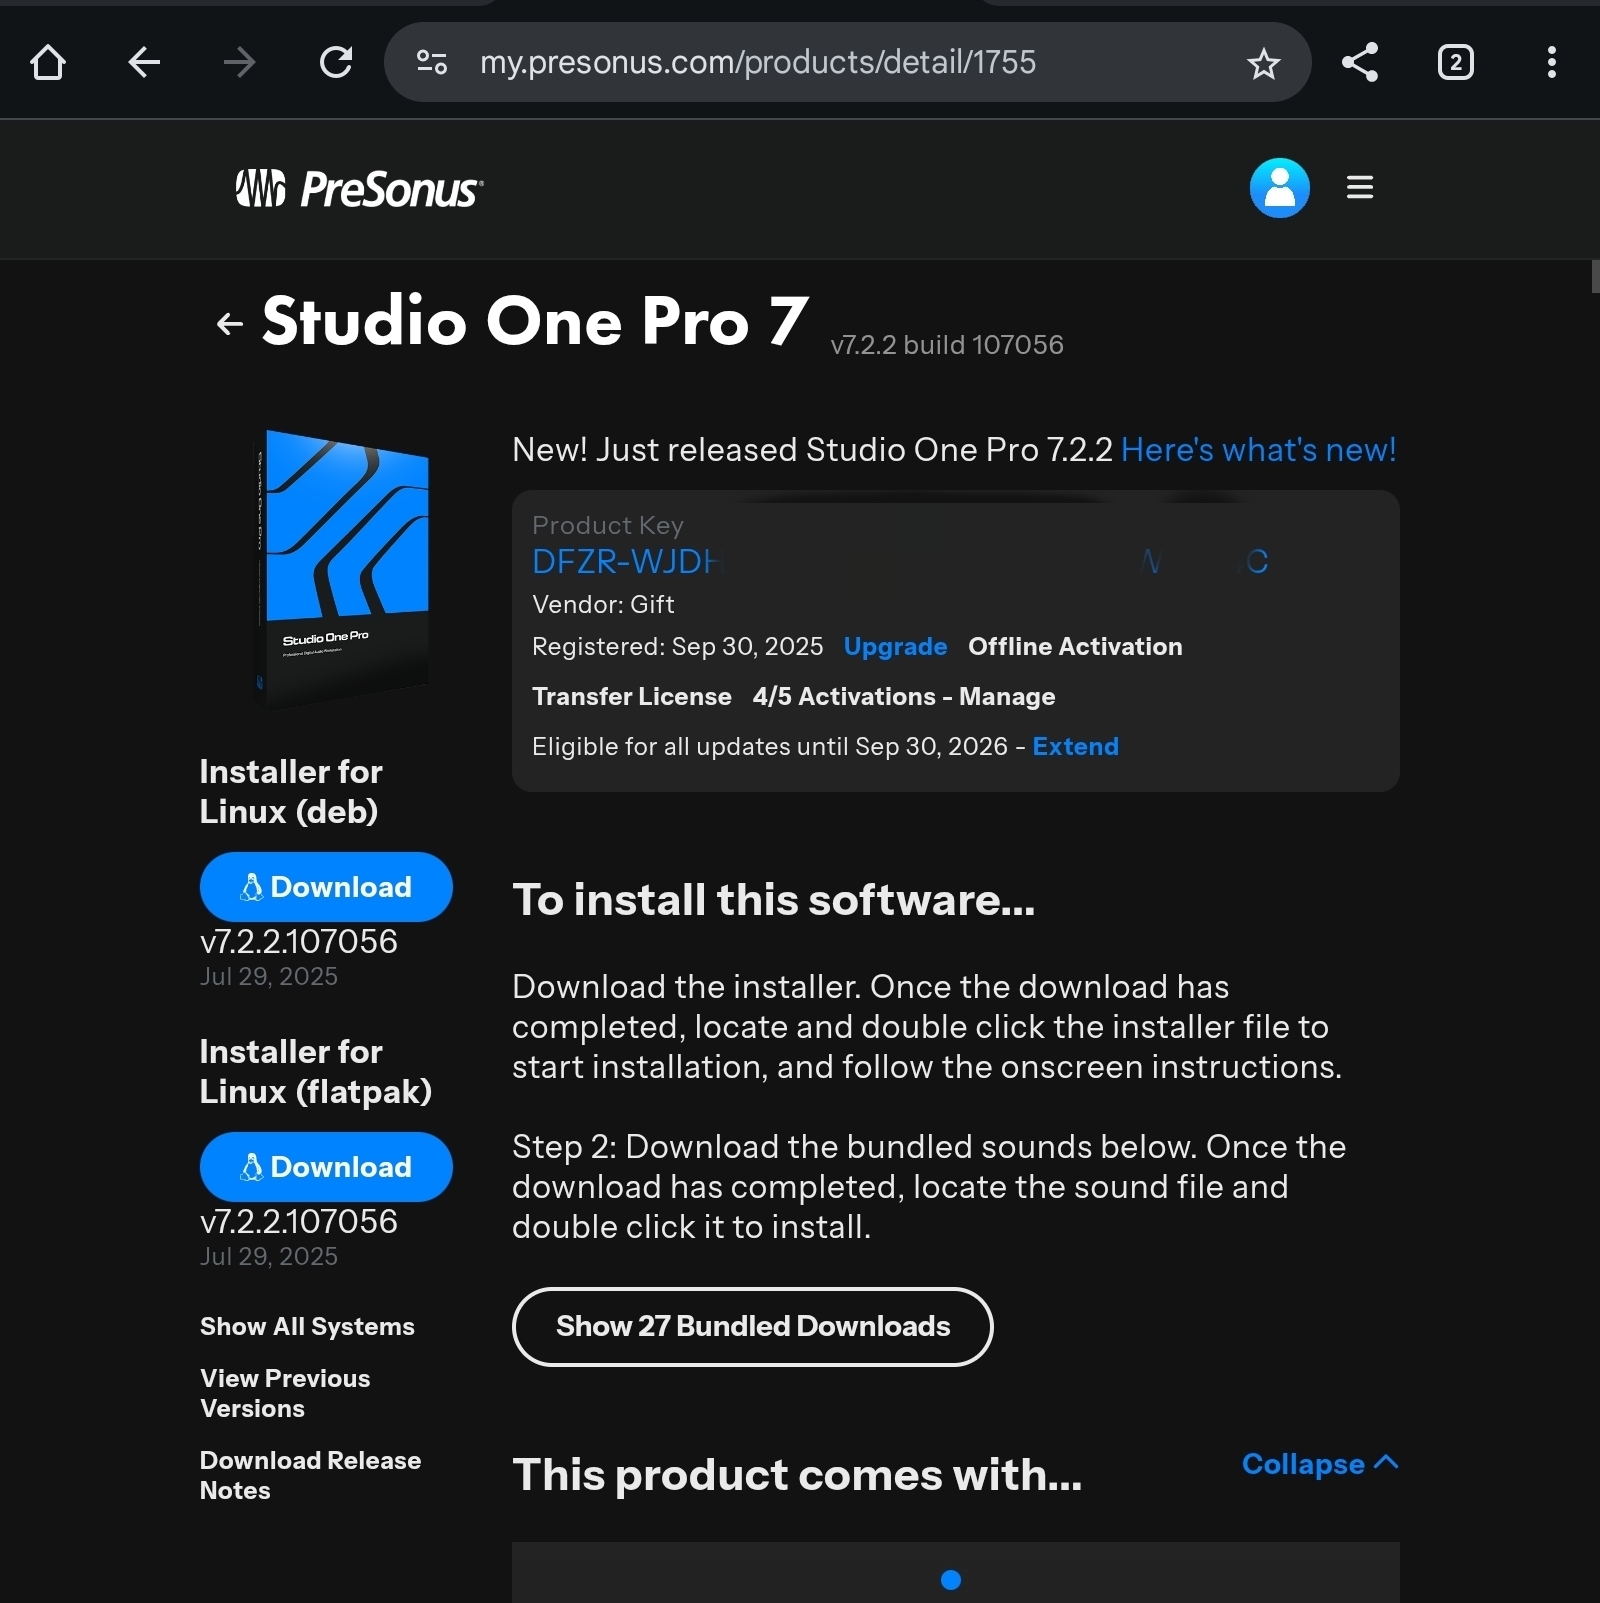Viewport: 1600px width, 1603px height.
Task: Show 27 Bundled Downloads
Action: [x=752, y=1326]
